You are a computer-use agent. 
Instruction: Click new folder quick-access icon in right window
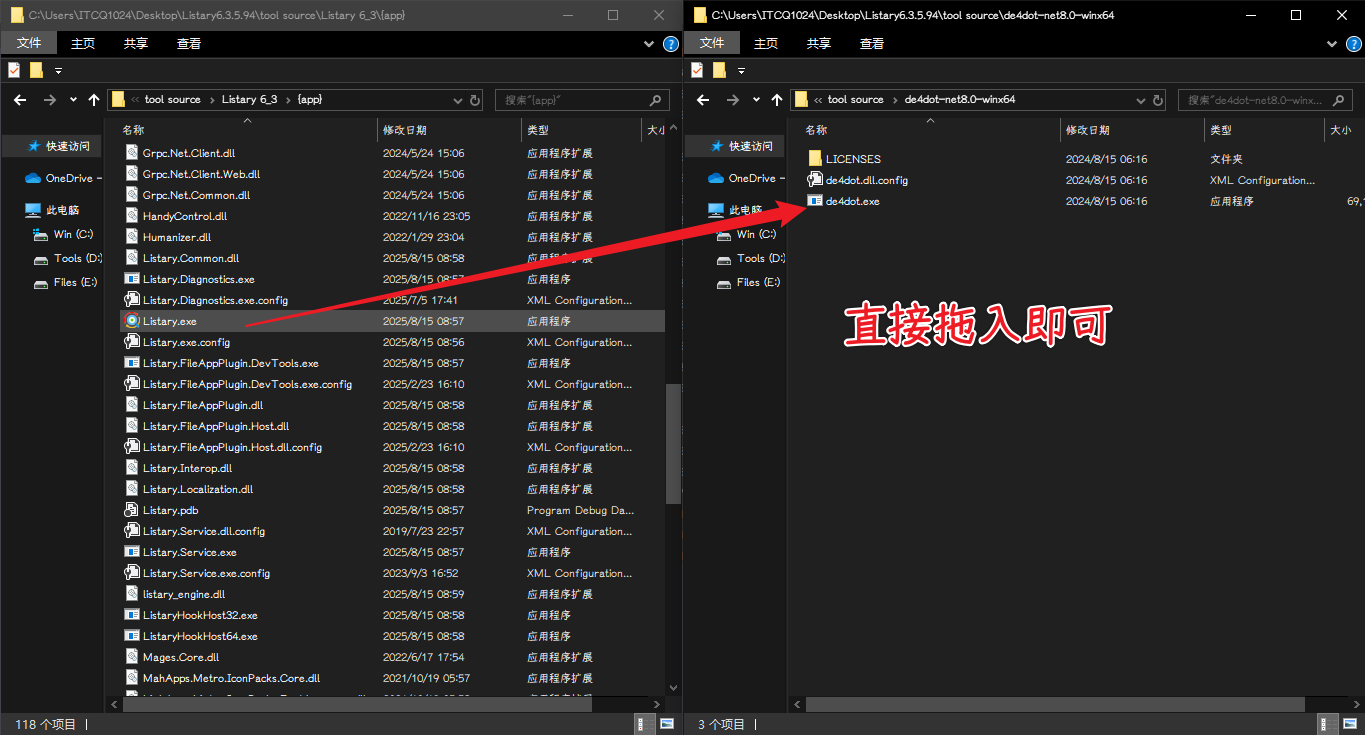coord(719,70)
